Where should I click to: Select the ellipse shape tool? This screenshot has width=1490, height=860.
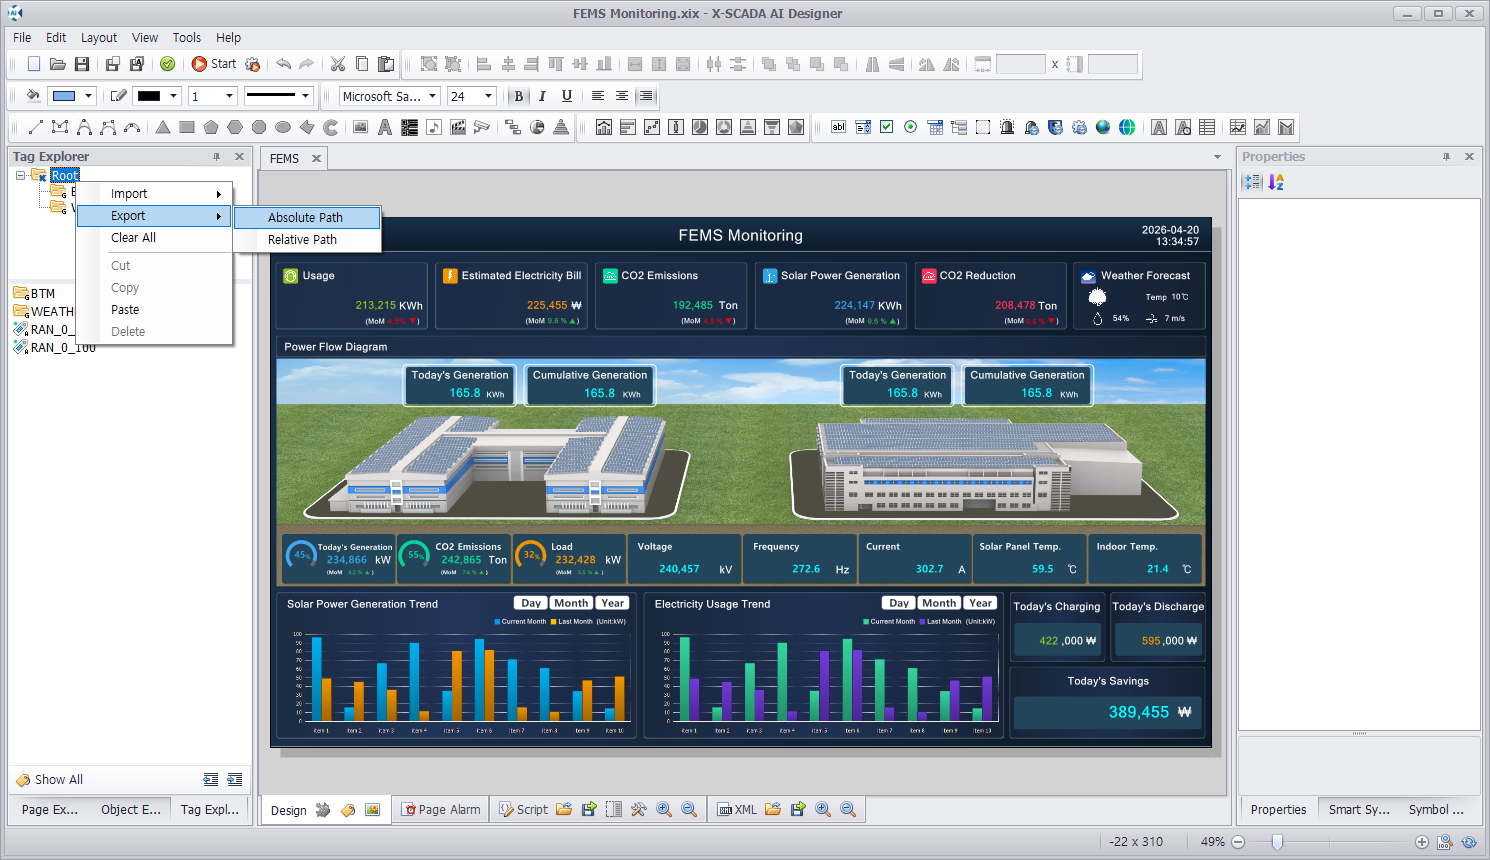(x=283, y=127)
